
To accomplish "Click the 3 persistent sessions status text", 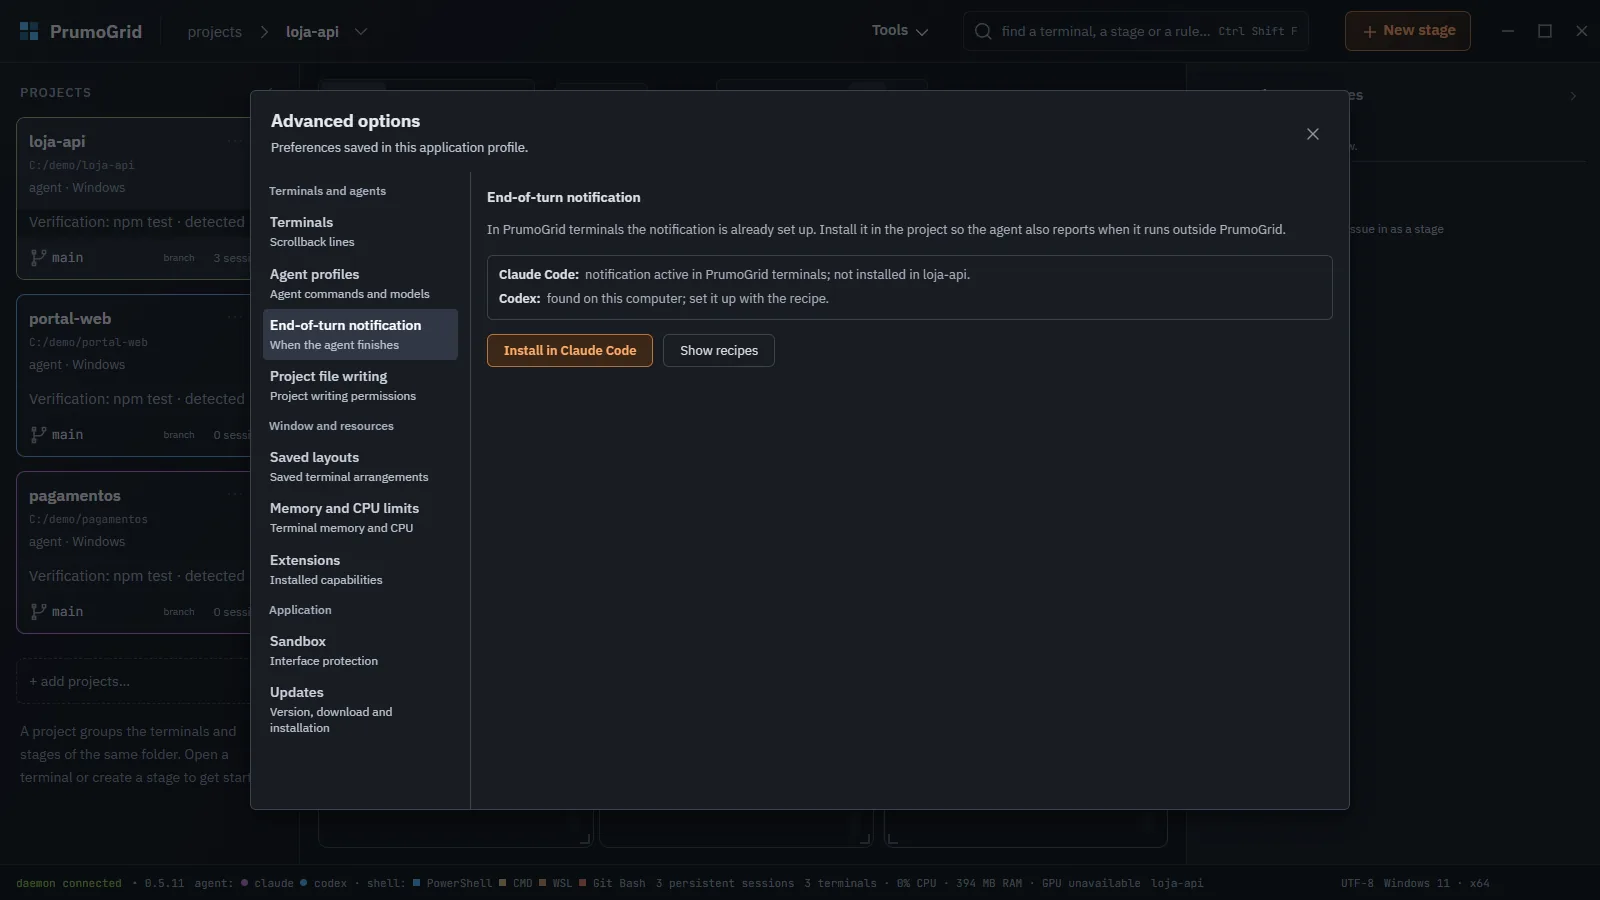I will click(725, 883).
